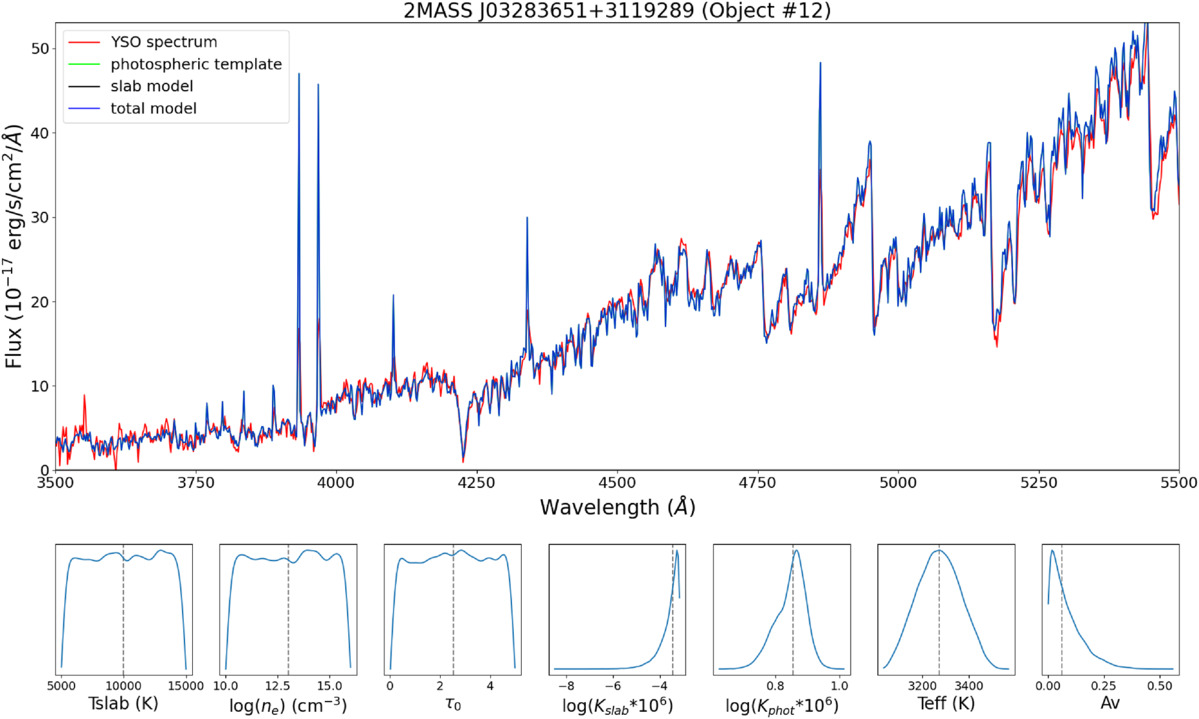This screenshot has height=719, width=1199.
Task: Click the "log(ne) (cm⁻³)" panel label
Action: pos(288,704)
